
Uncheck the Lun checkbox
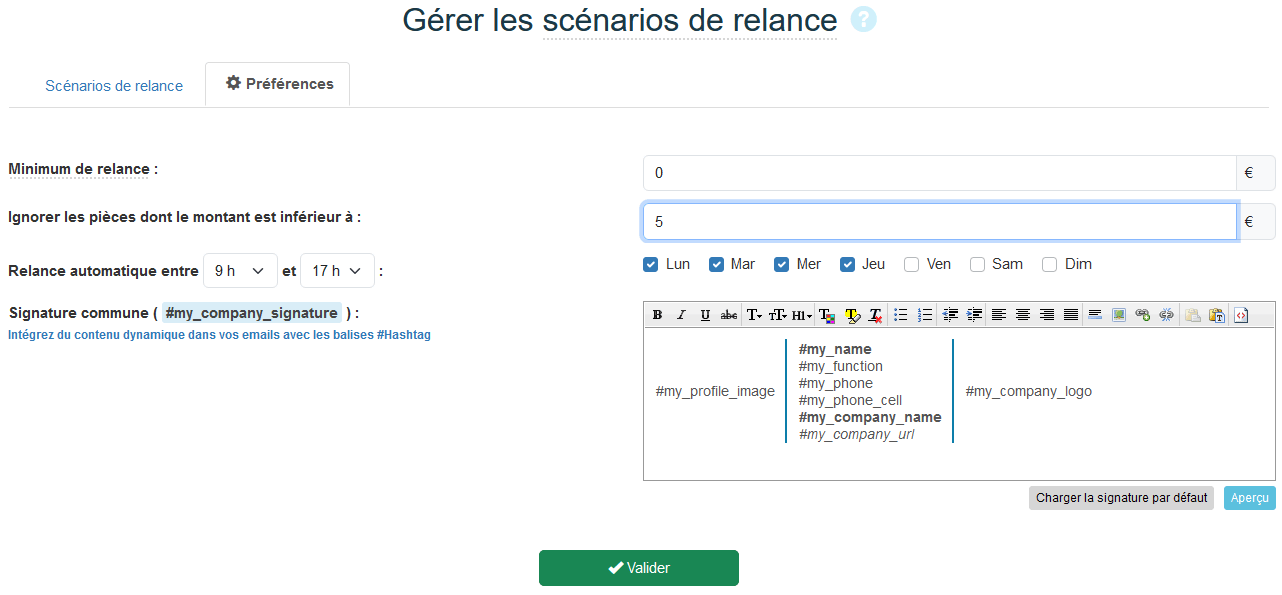point(650,264)
